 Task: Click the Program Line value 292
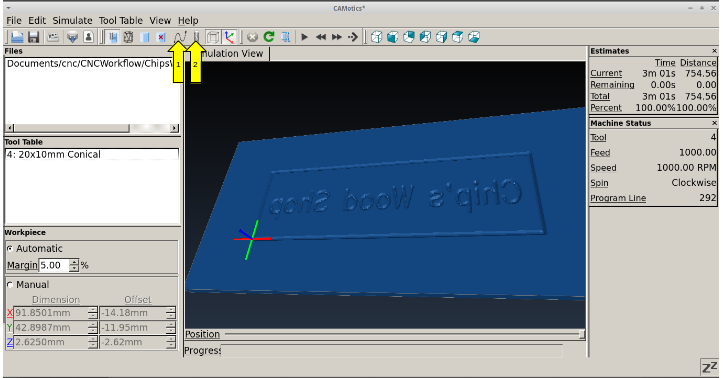708,198
